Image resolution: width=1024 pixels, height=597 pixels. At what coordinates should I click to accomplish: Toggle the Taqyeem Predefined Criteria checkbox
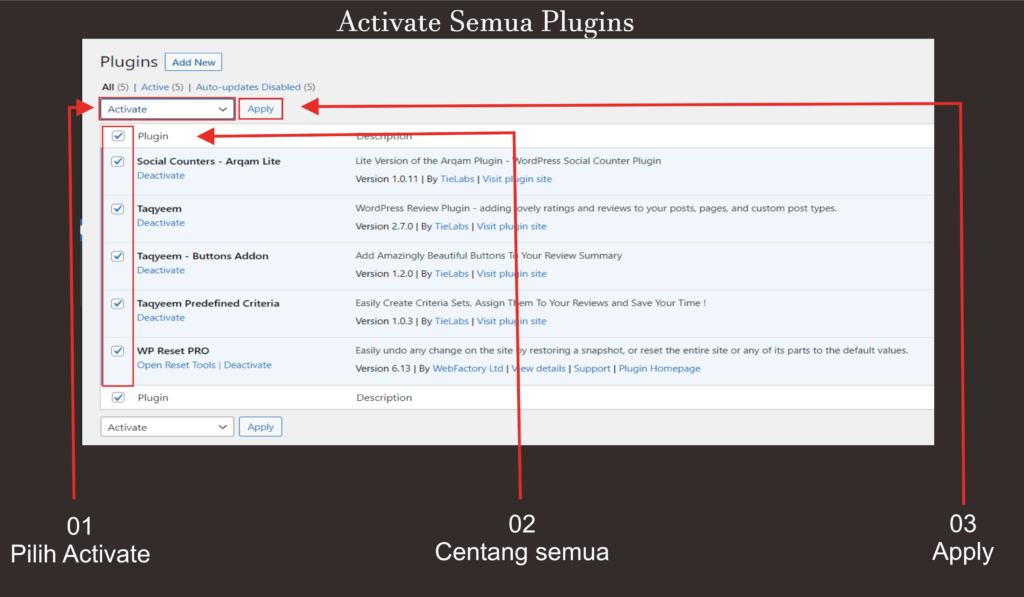pos(118,303)
